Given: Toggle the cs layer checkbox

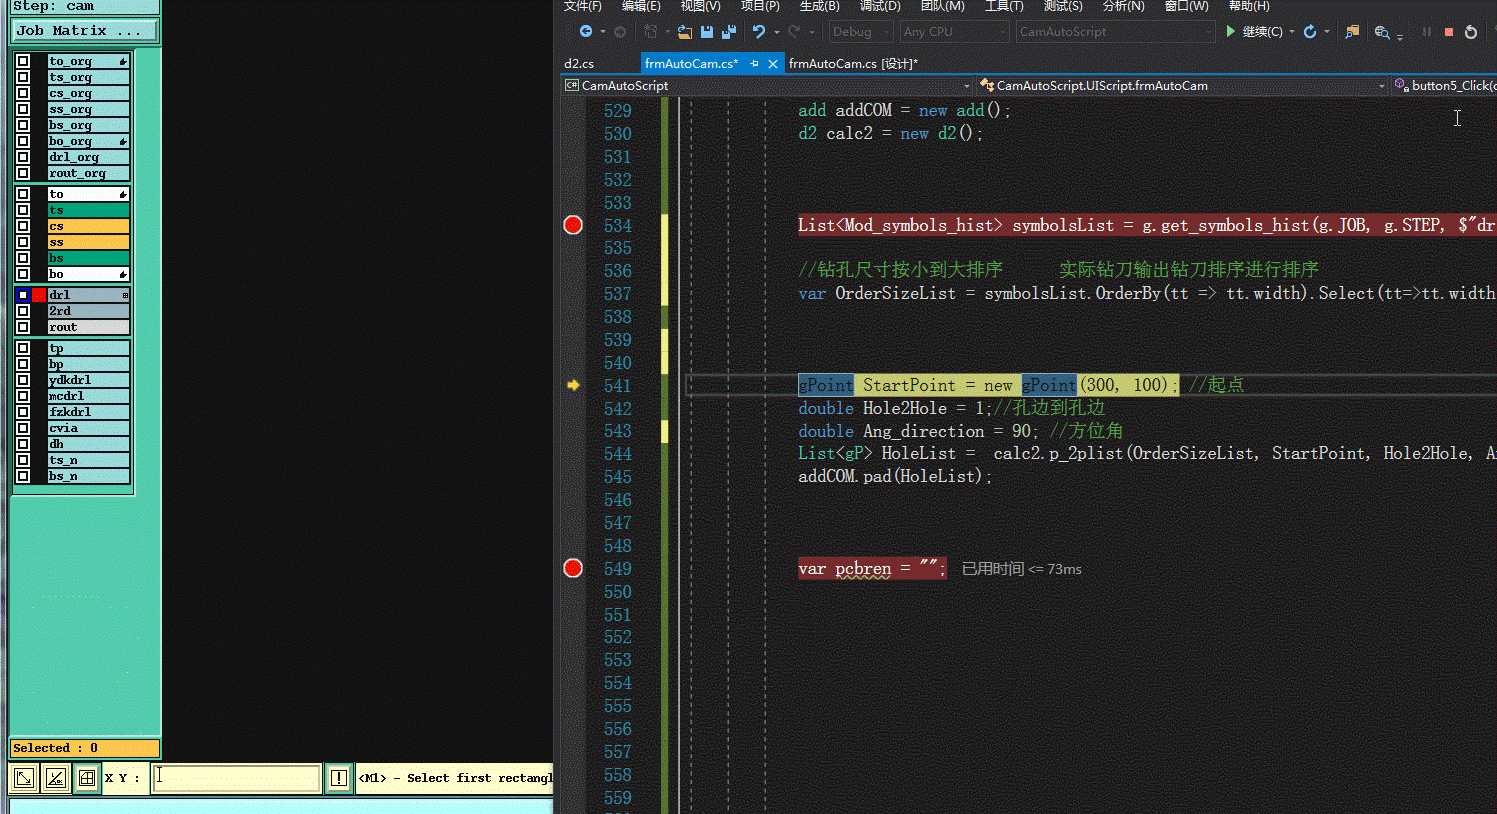Looking at the screenshot, I should point(23,226).
